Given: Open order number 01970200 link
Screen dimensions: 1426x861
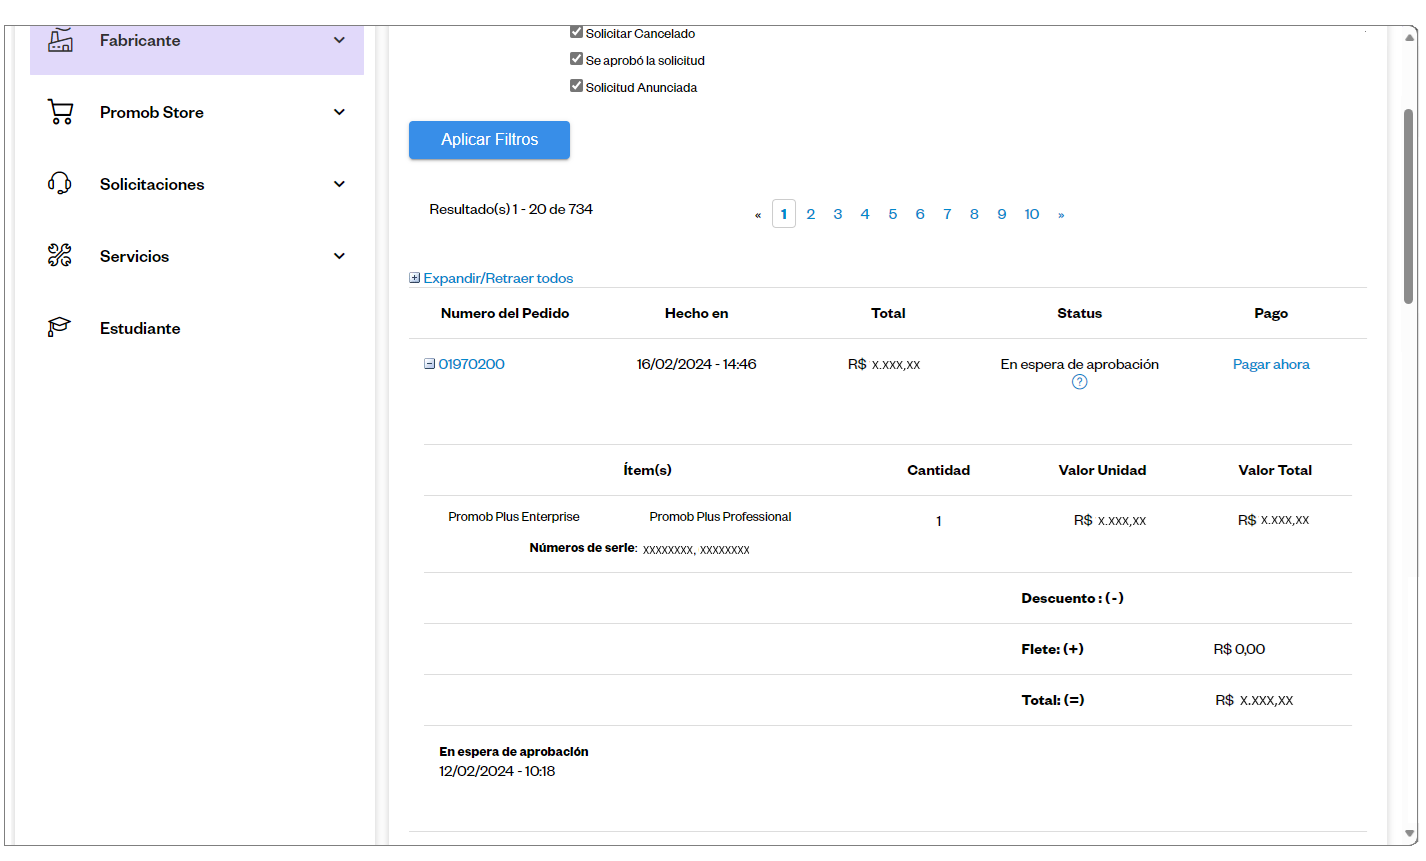Looking at the screenshot, I should [x=471, y=364].
